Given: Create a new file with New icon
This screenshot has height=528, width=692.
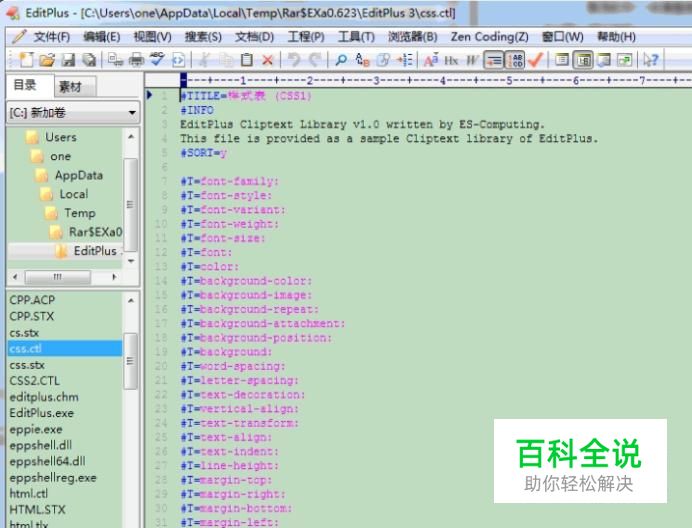Looking at the screenshot, I should [25, 60].
